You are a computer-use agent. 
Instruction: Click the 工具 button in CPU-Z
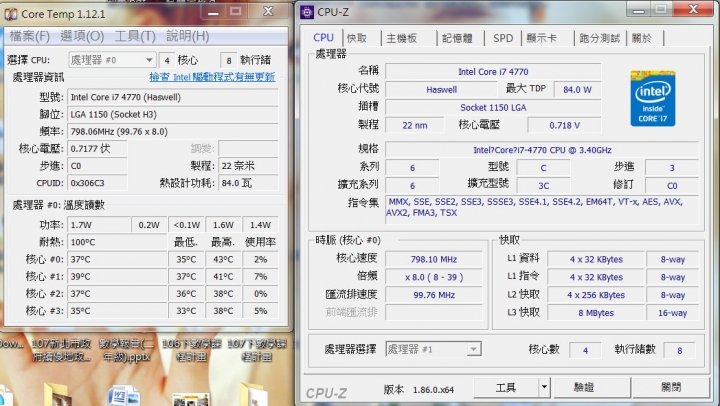[x=506, y=388]
